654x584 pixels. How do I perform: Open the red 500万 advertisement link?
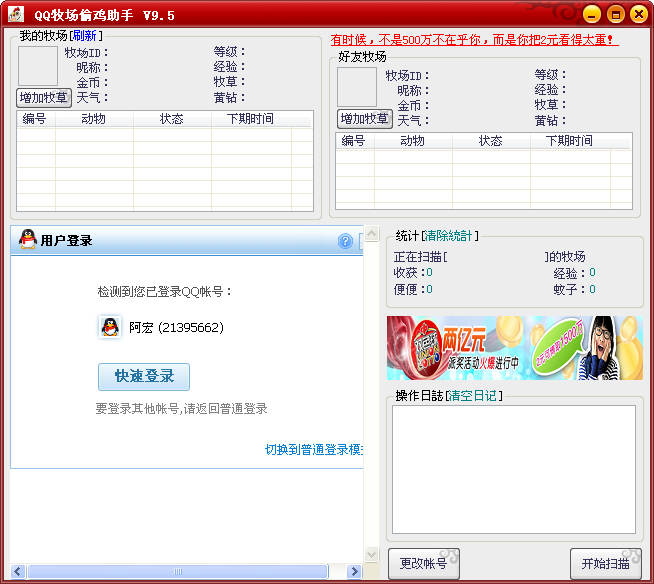(x=474, y=40)
